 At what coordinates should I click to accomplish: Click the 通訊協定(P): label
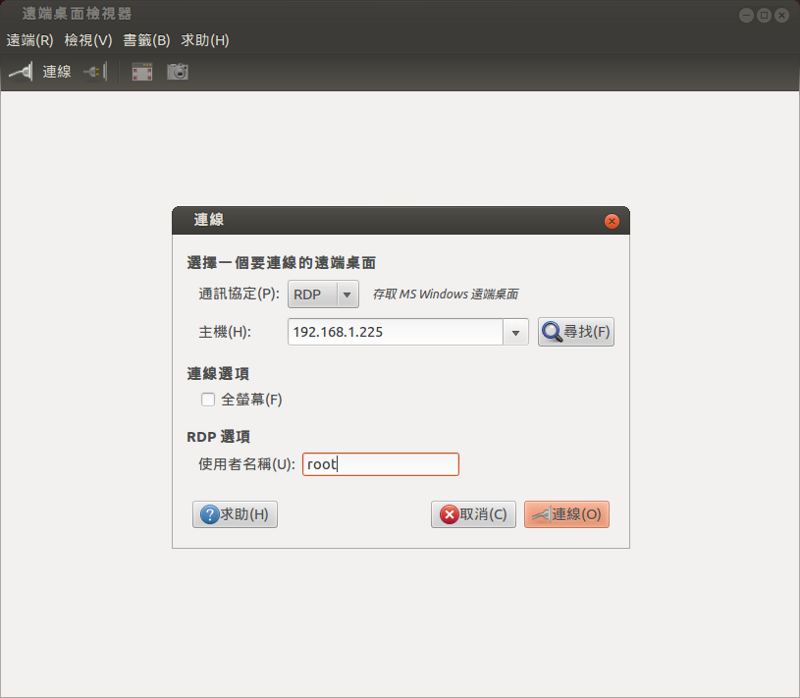point(239,294)
